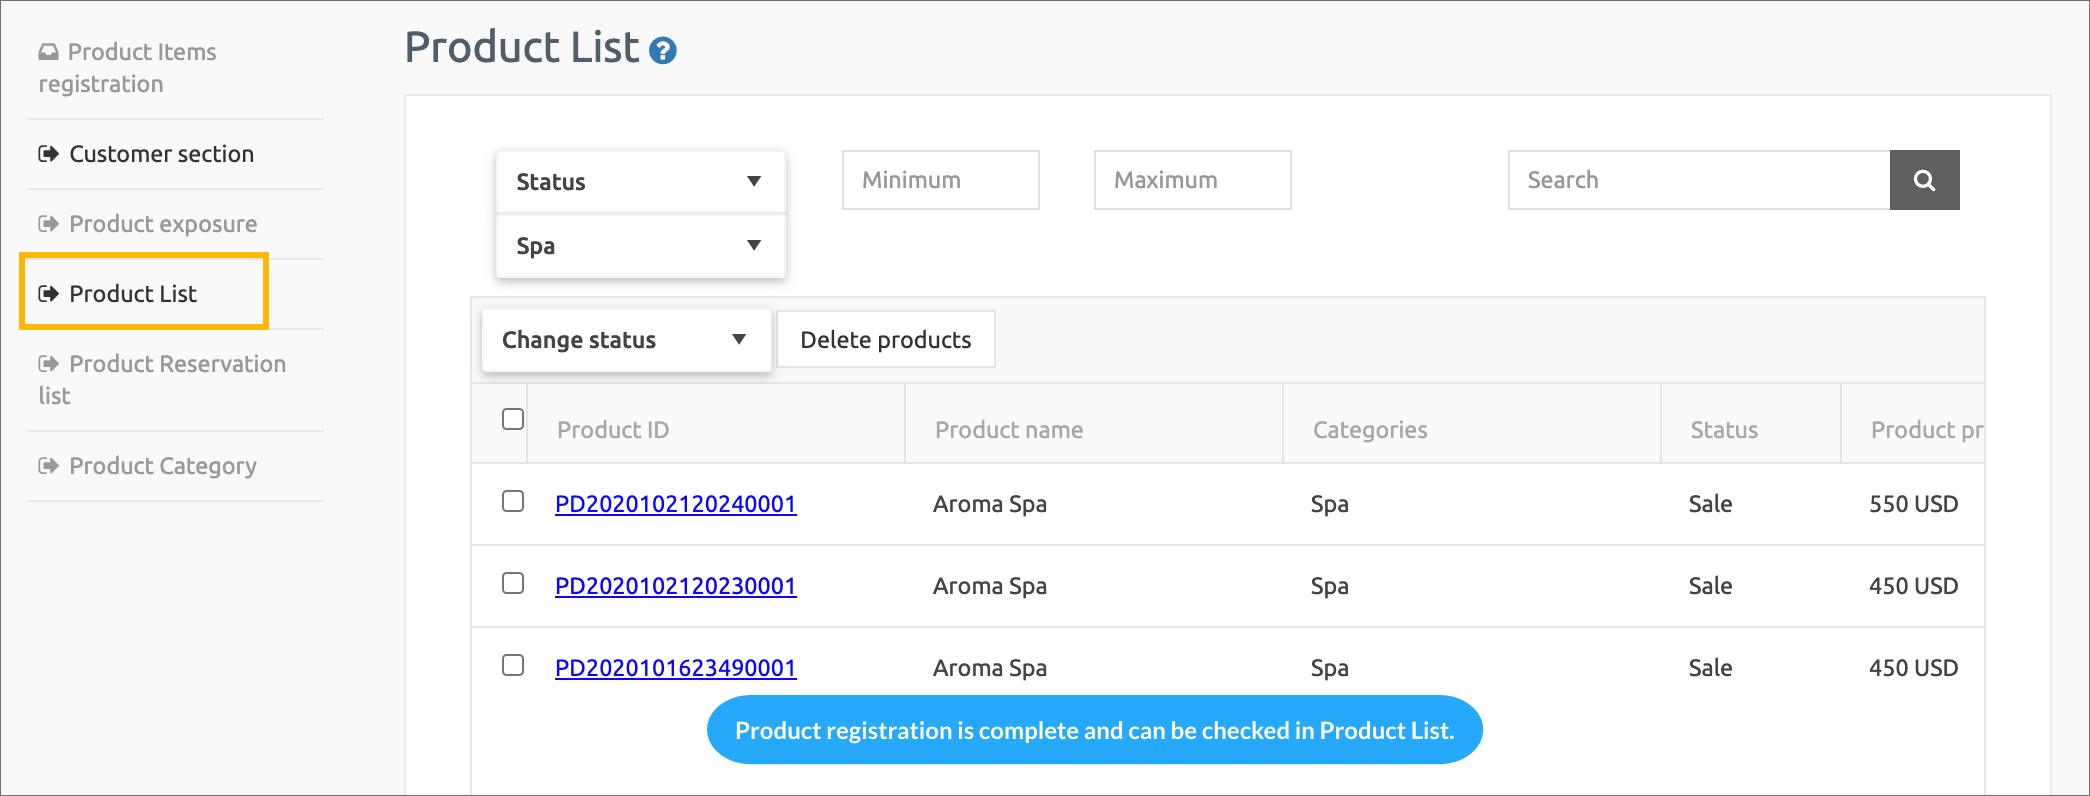Open Customer section from the sidebar
2090x796 pixels.
(161, 154)
